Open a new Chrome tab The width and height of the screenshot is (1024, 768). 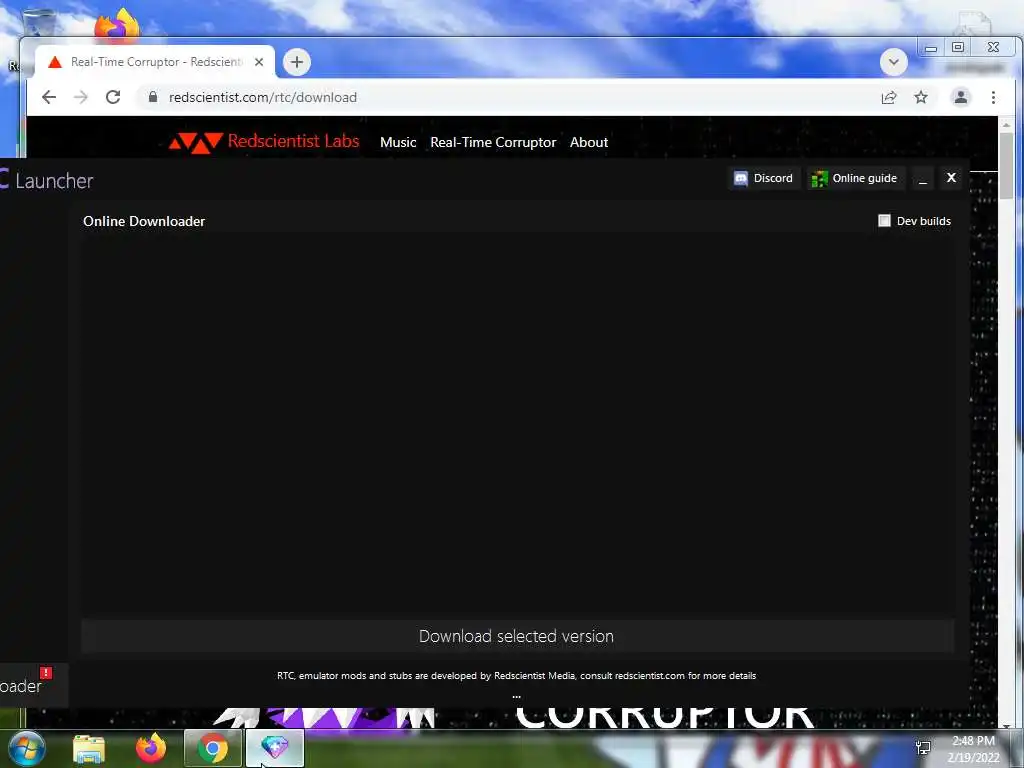pyautogui.click(x=296, y=62)
